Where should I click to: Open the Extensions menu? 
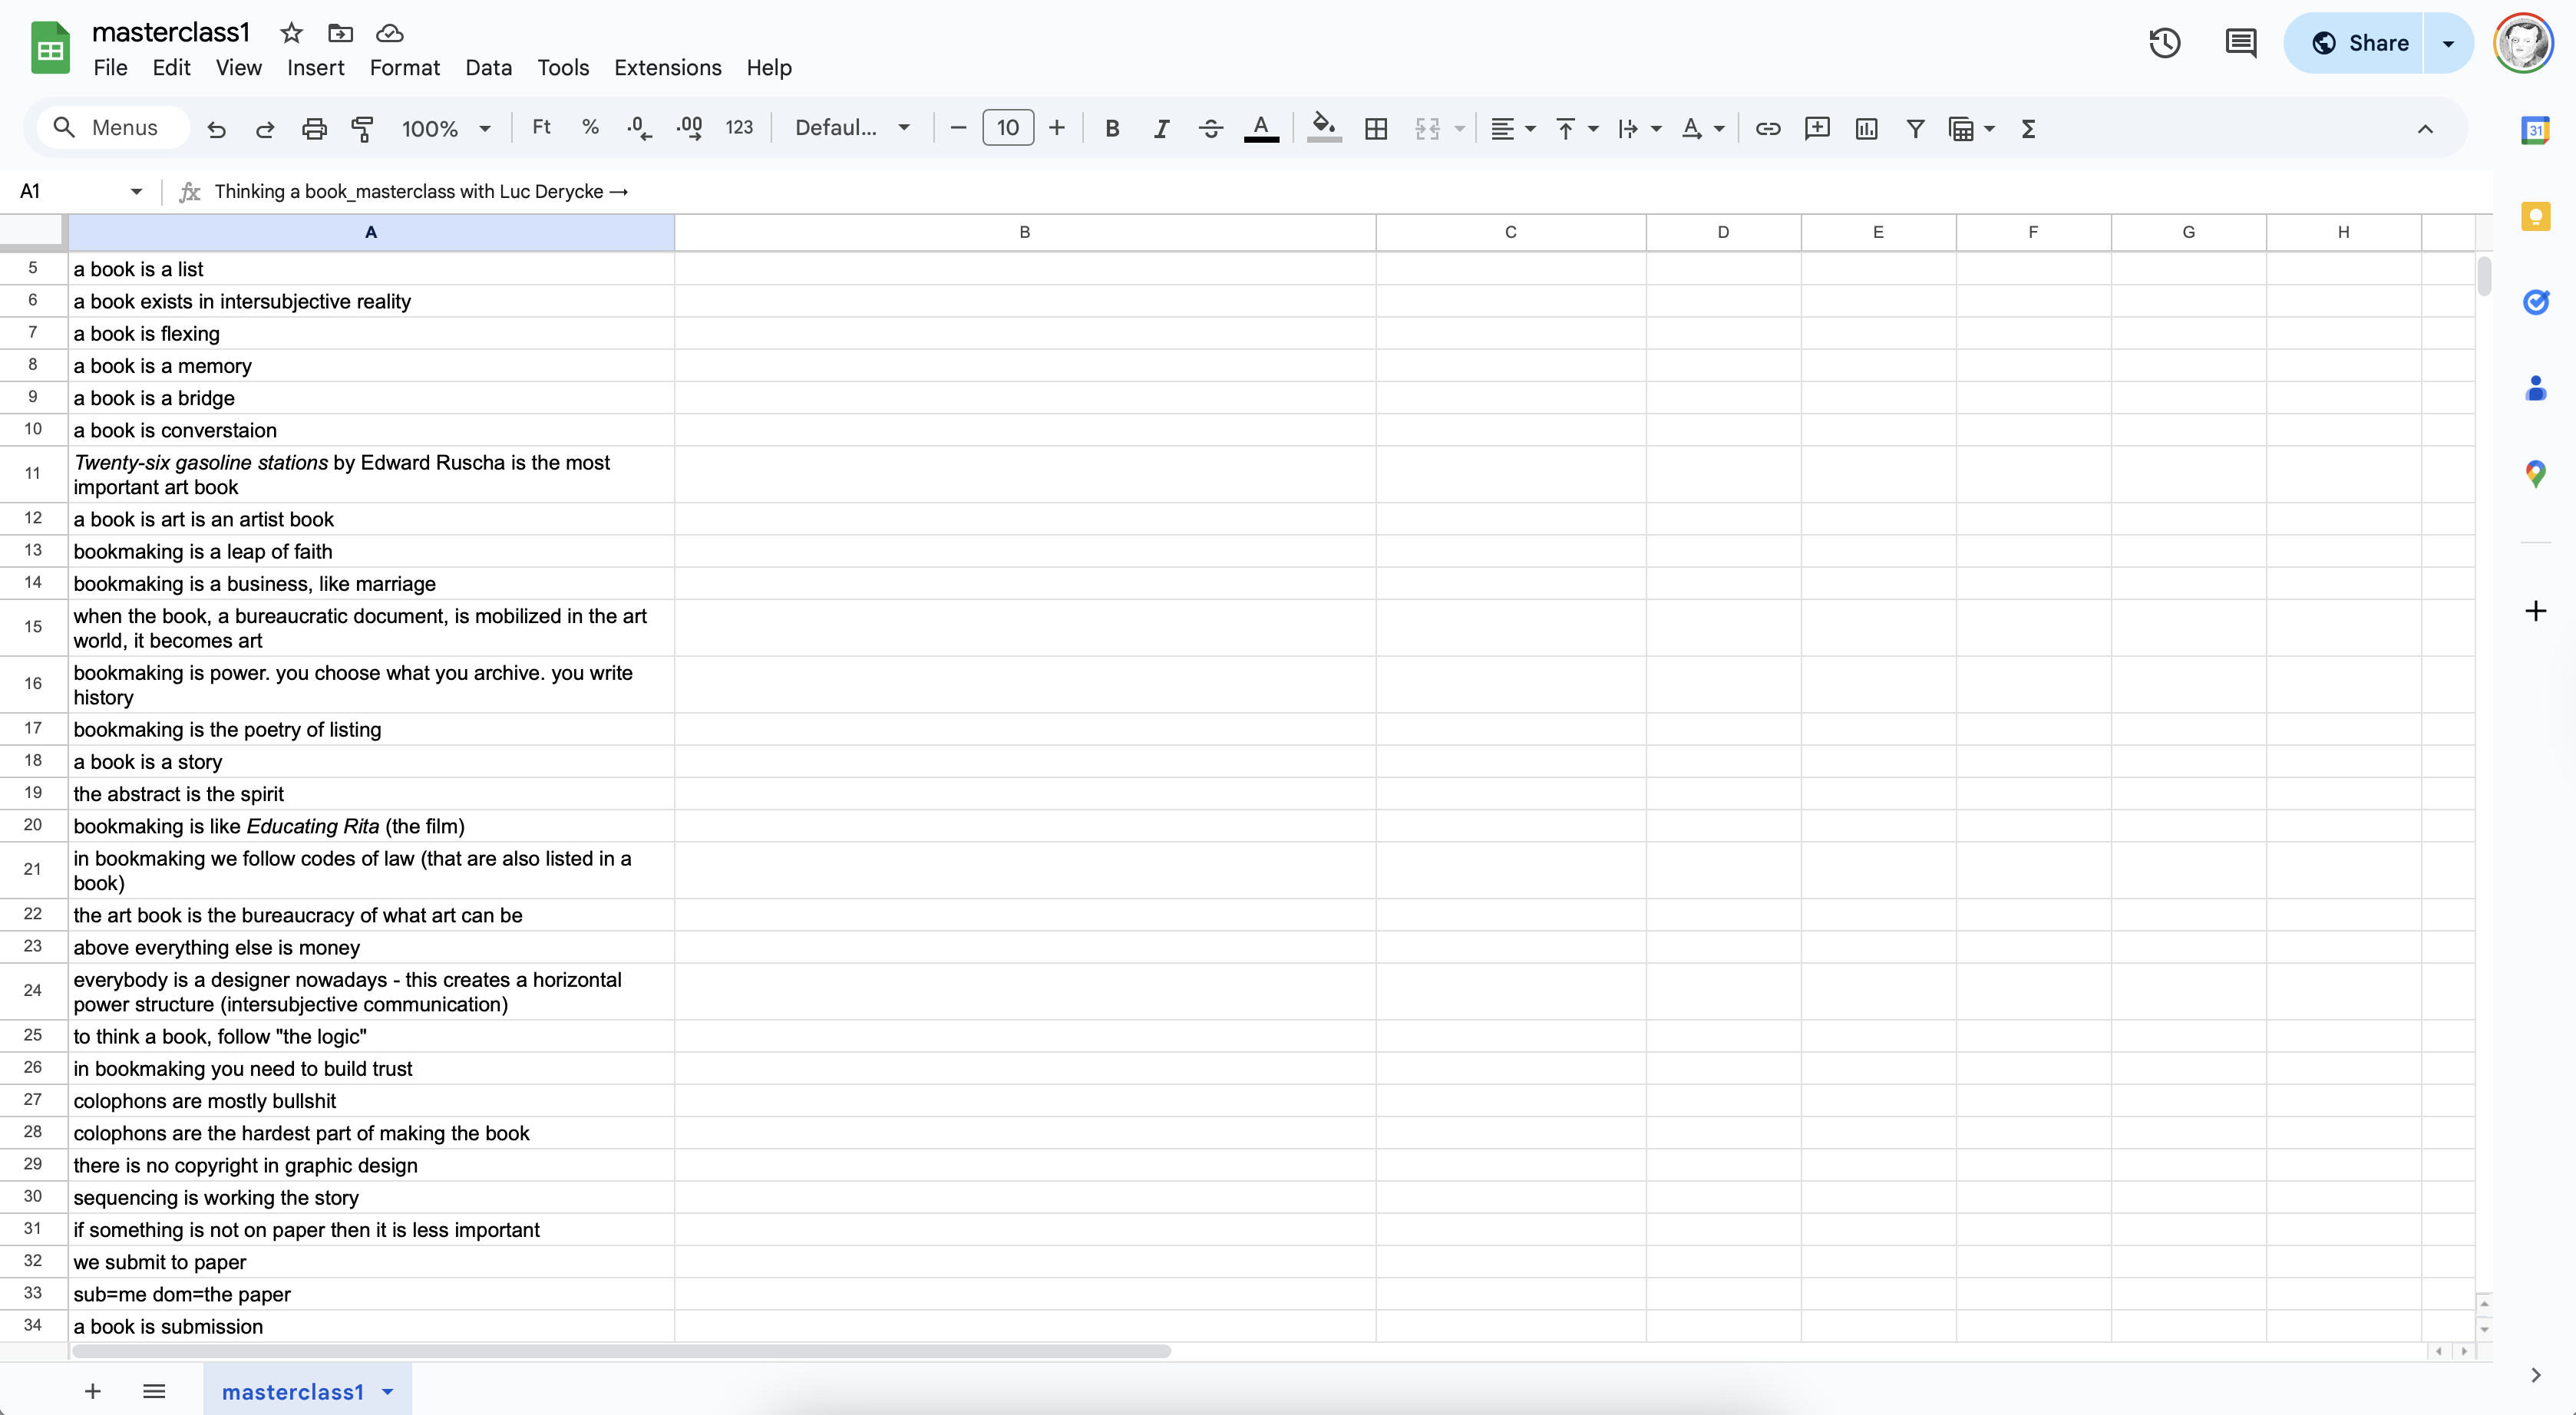tap(667, 67)
